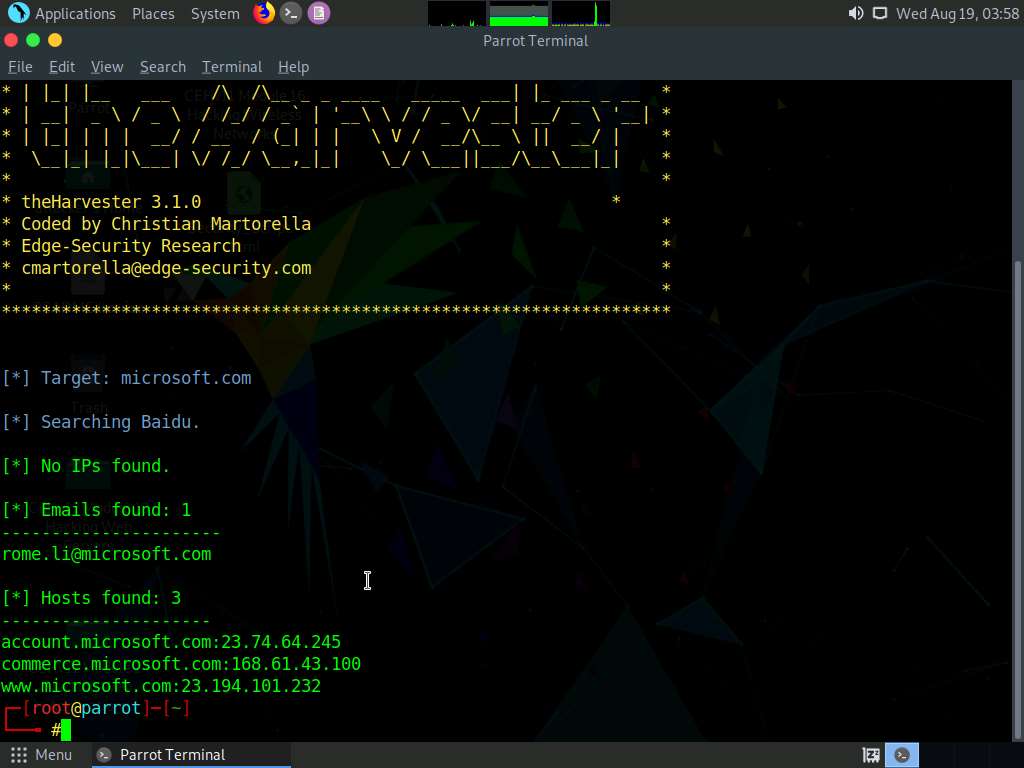Viewport: 1024px width, 768px height.
Task: Launch terminal from top panel icon
Action: [x=291, y=13]
